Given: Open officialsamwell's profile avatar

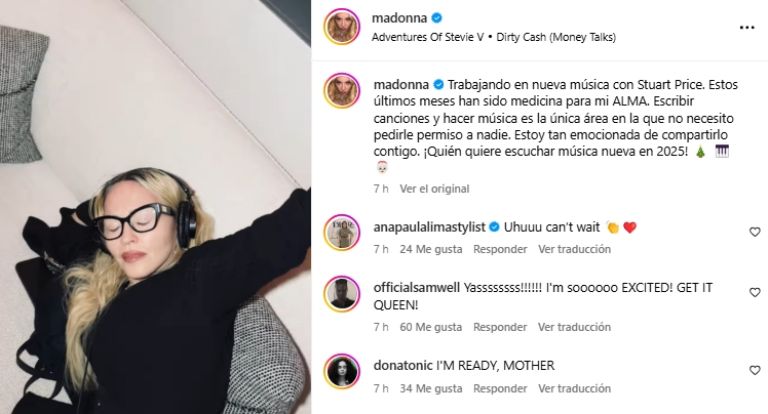Looking at the screenshot, I should 342,293.
